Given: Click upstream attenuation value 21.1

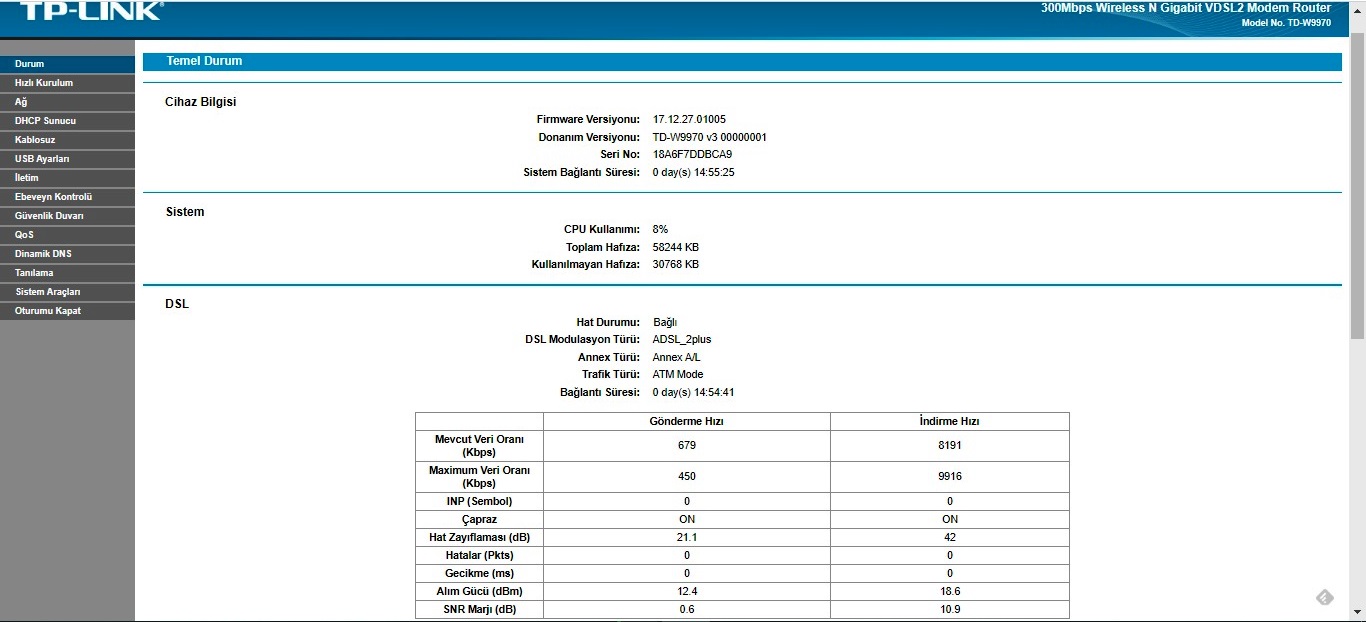Looking at the screenshot, I should pyautogui.click(x=687, y=538).
